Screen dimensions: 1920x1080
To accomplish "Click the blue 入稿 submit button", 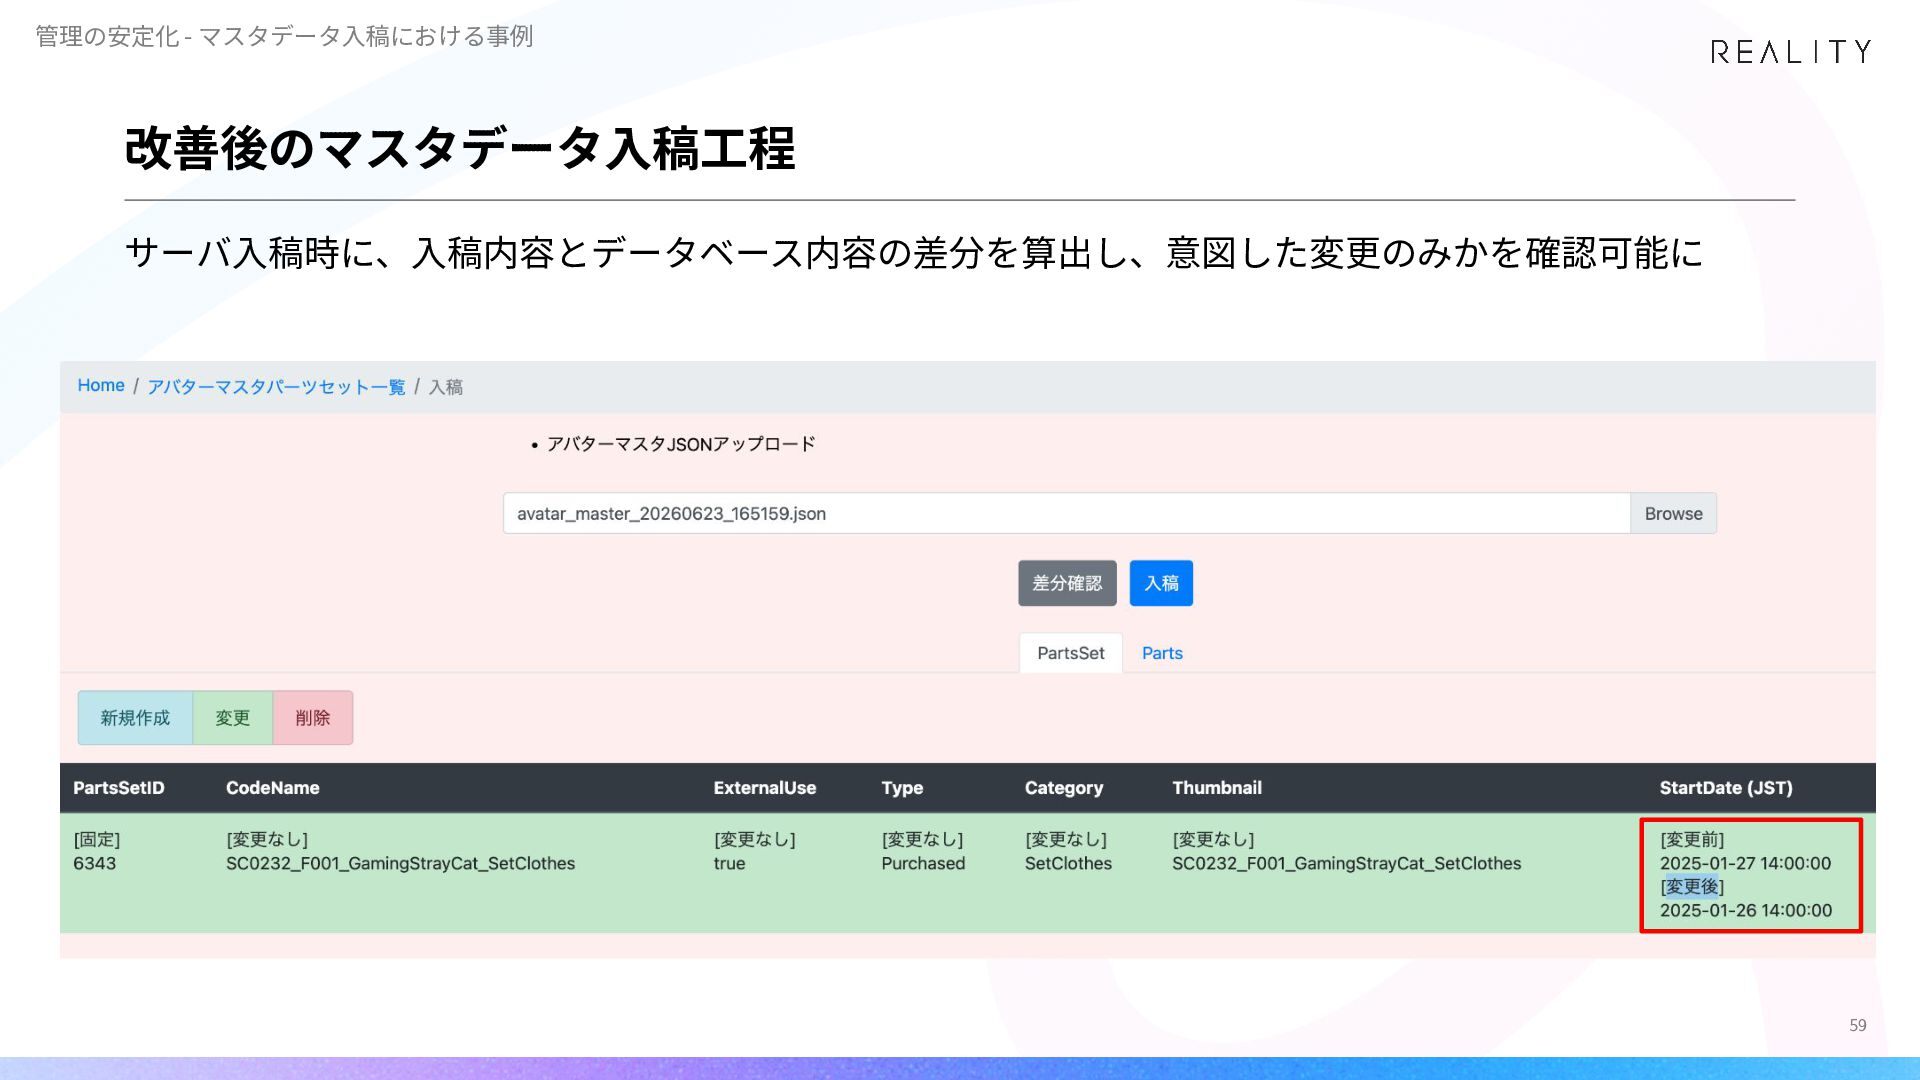I will point(1161,583).
